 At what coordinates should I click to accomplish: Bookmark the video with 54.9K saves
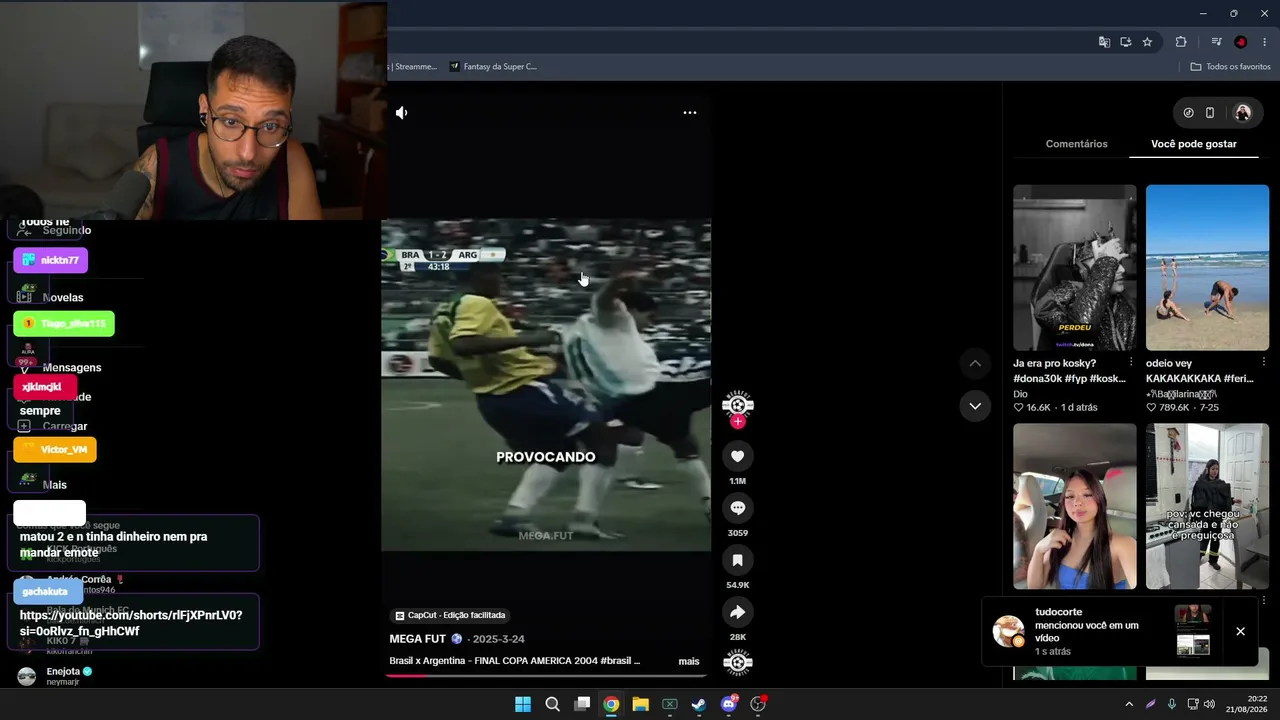click(738, 560)
